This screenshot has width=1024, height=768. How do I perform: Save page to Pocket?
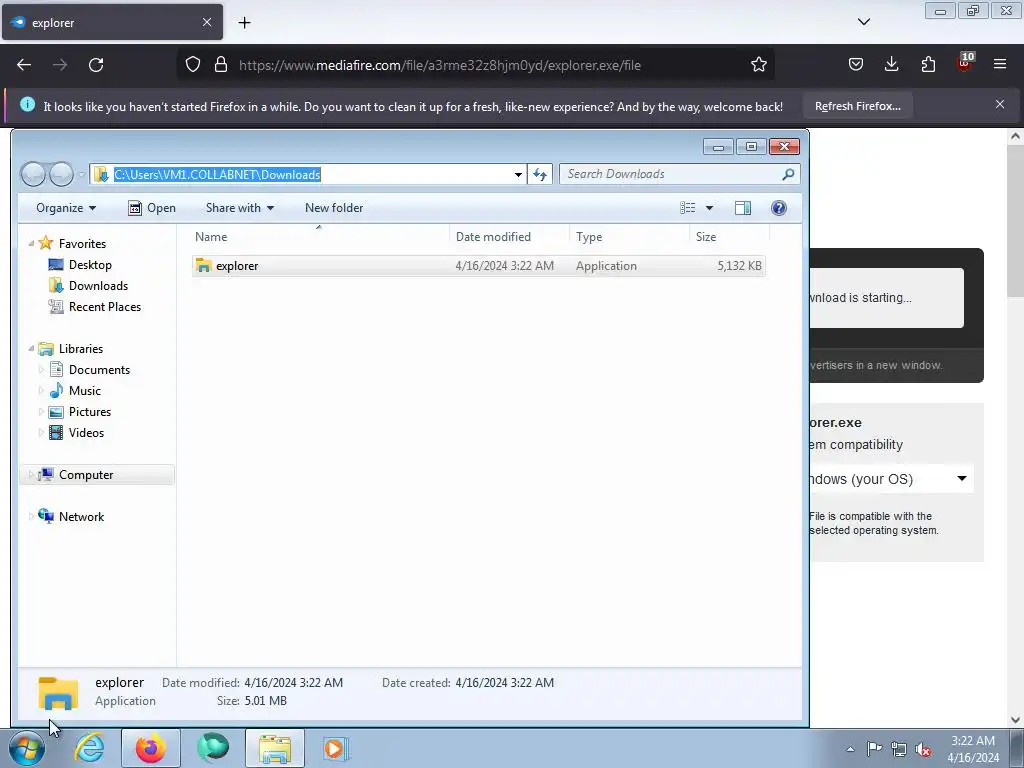856,65
